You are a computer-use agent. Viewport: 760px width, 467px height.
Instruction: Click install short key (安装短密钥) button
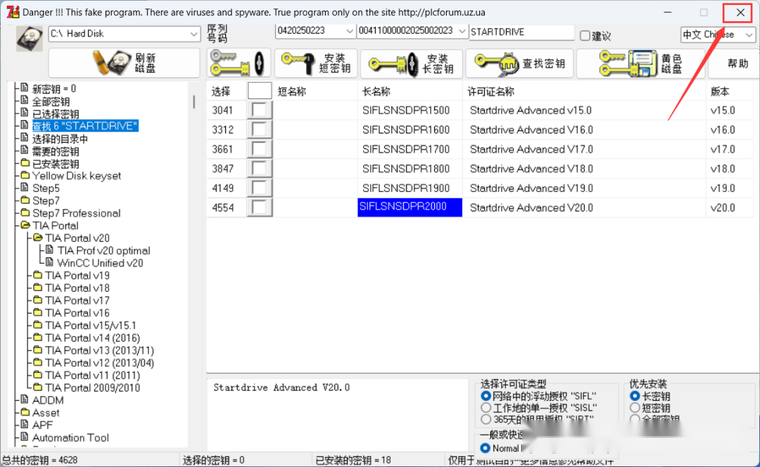coord(315,64)
